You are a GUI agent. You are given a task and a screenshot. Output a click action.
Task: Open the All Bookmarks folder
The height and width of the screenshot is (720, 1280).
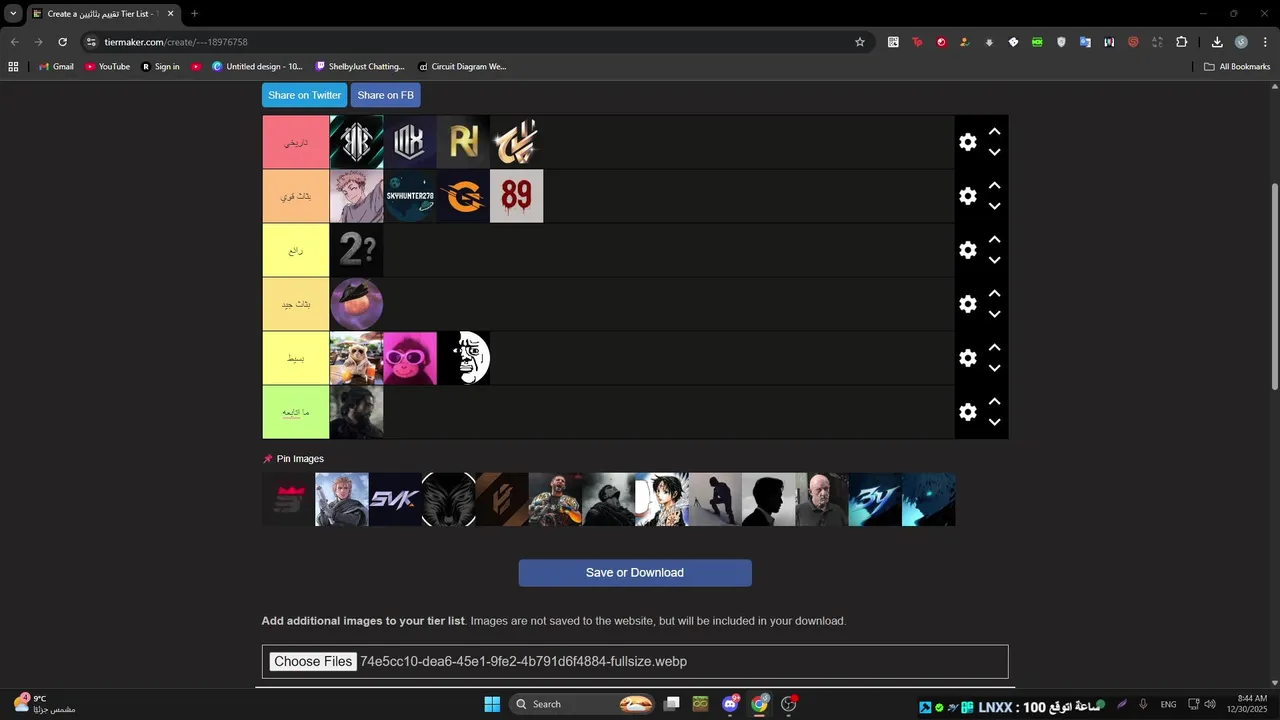(1237, 67)
